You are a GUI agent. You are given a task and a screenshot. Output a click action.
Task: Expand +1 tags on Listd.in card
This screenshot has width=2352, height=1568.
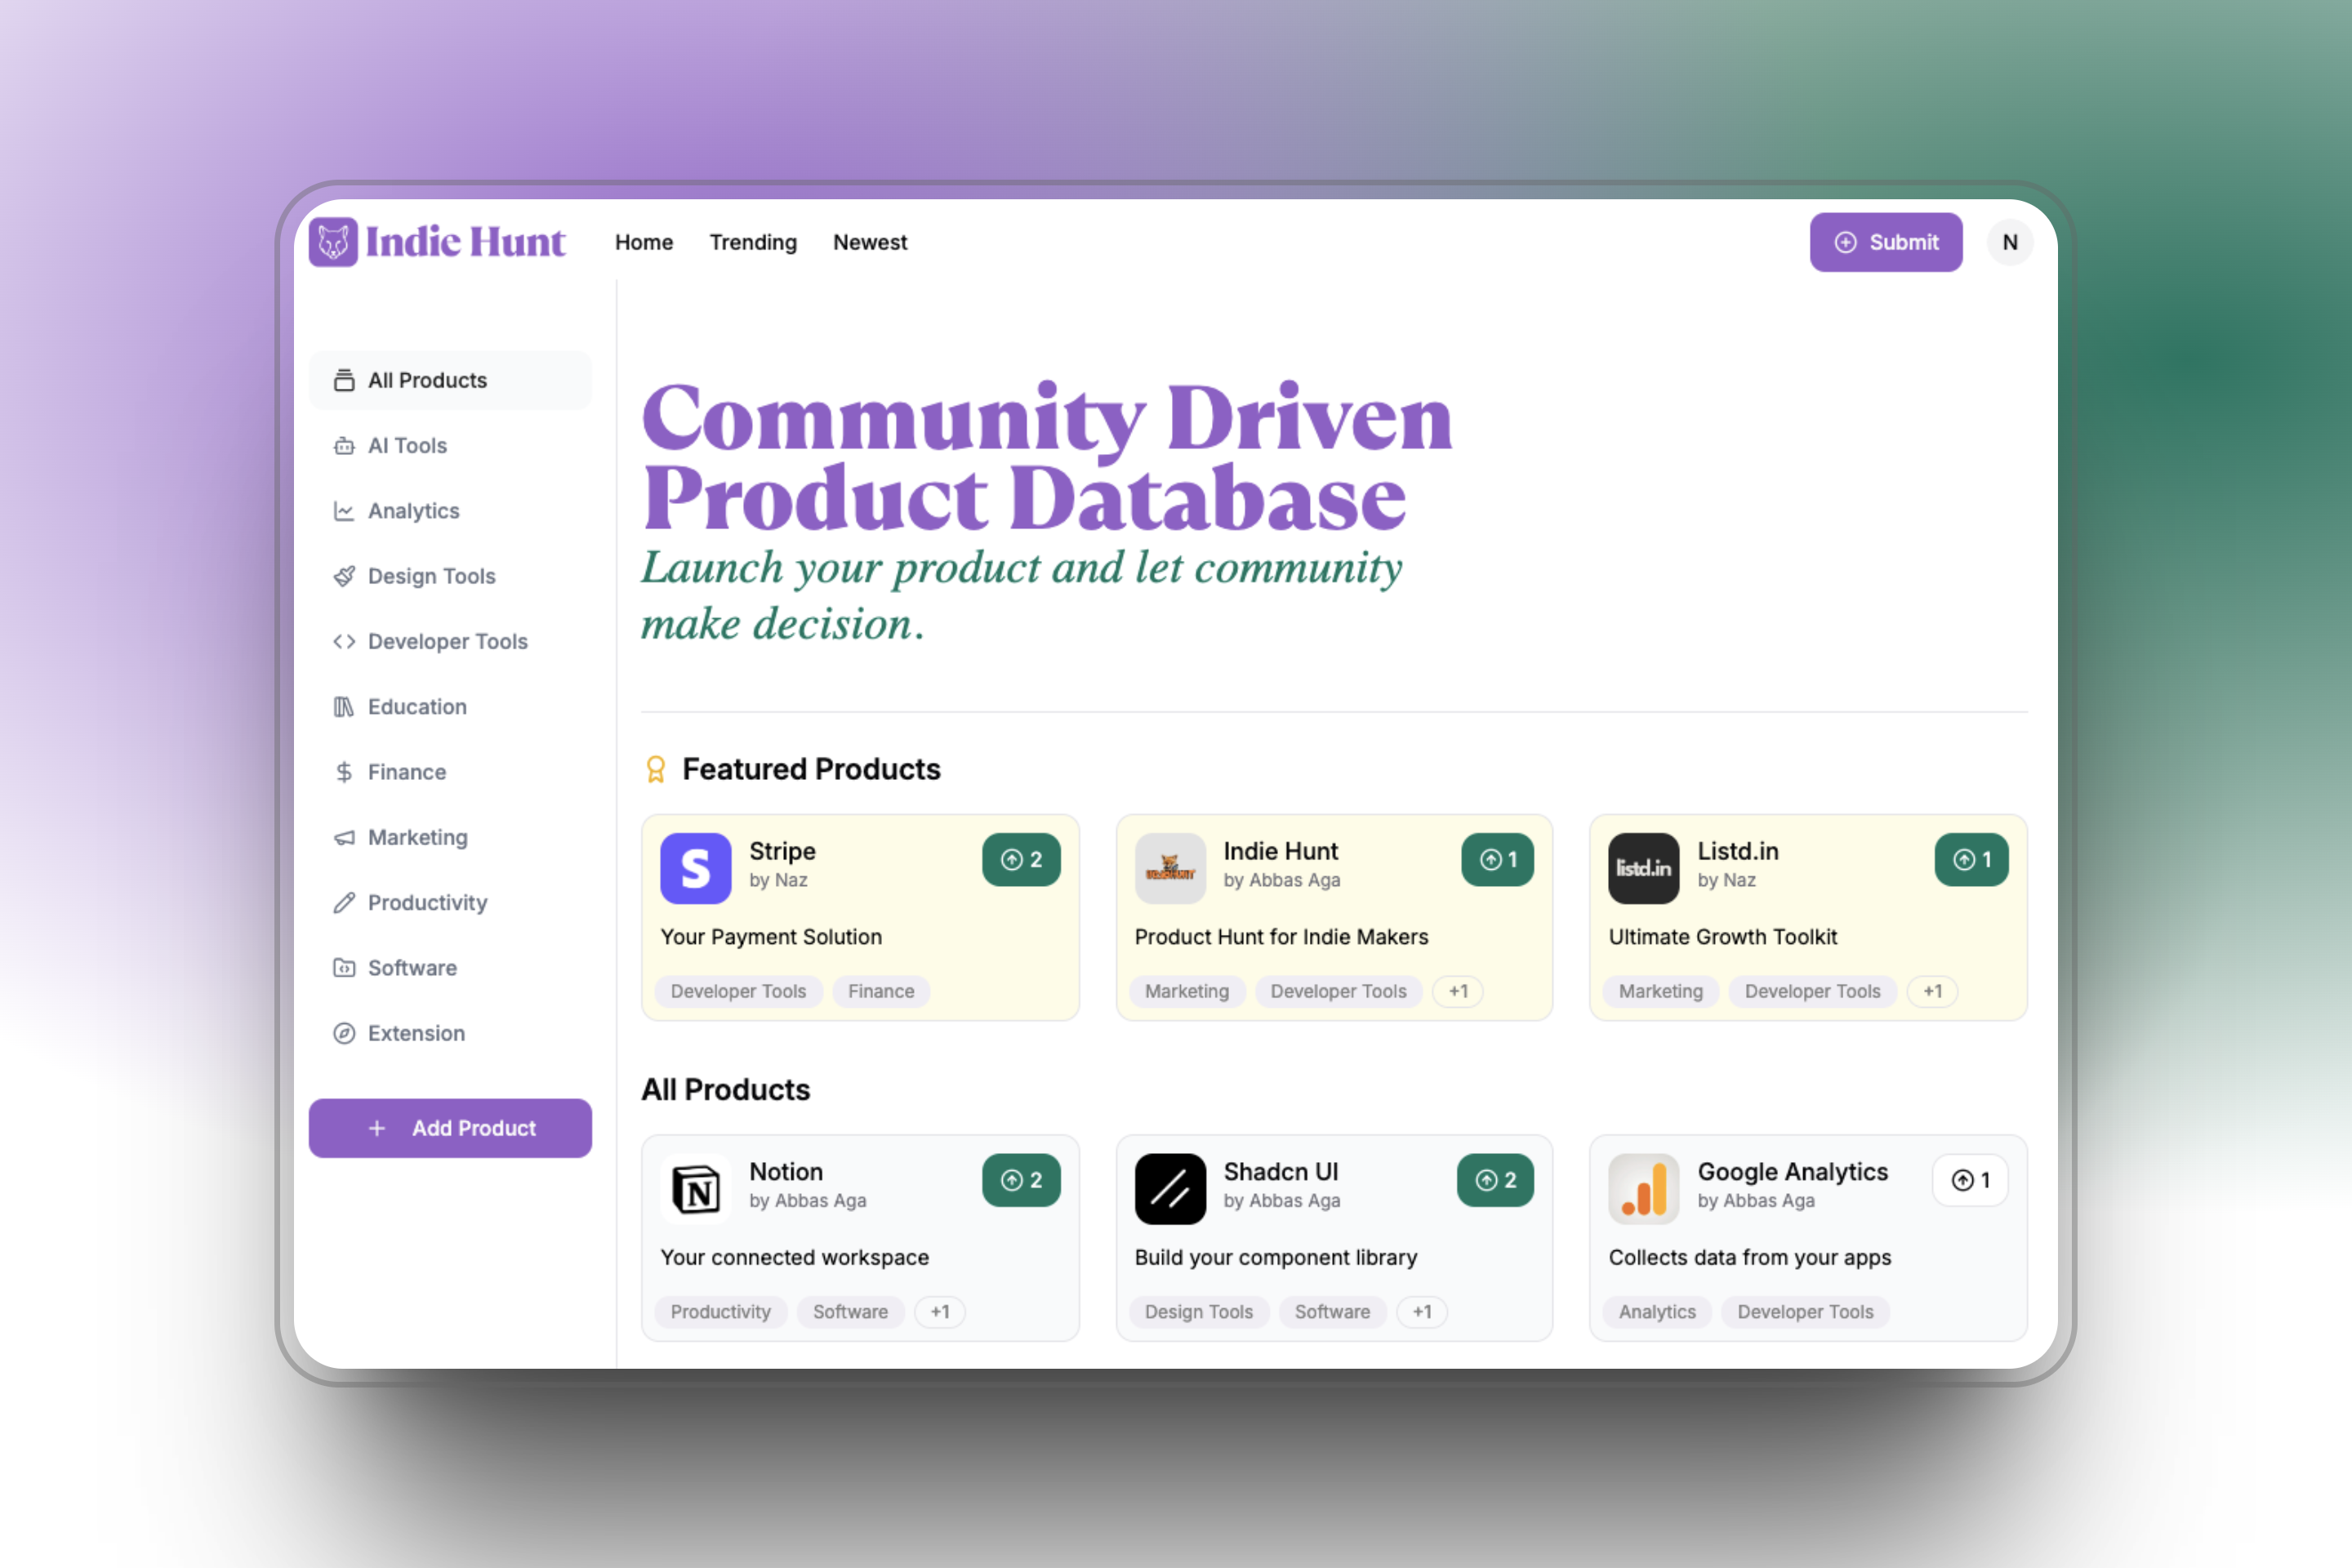pyautogui.click(x=1932, y=991)
